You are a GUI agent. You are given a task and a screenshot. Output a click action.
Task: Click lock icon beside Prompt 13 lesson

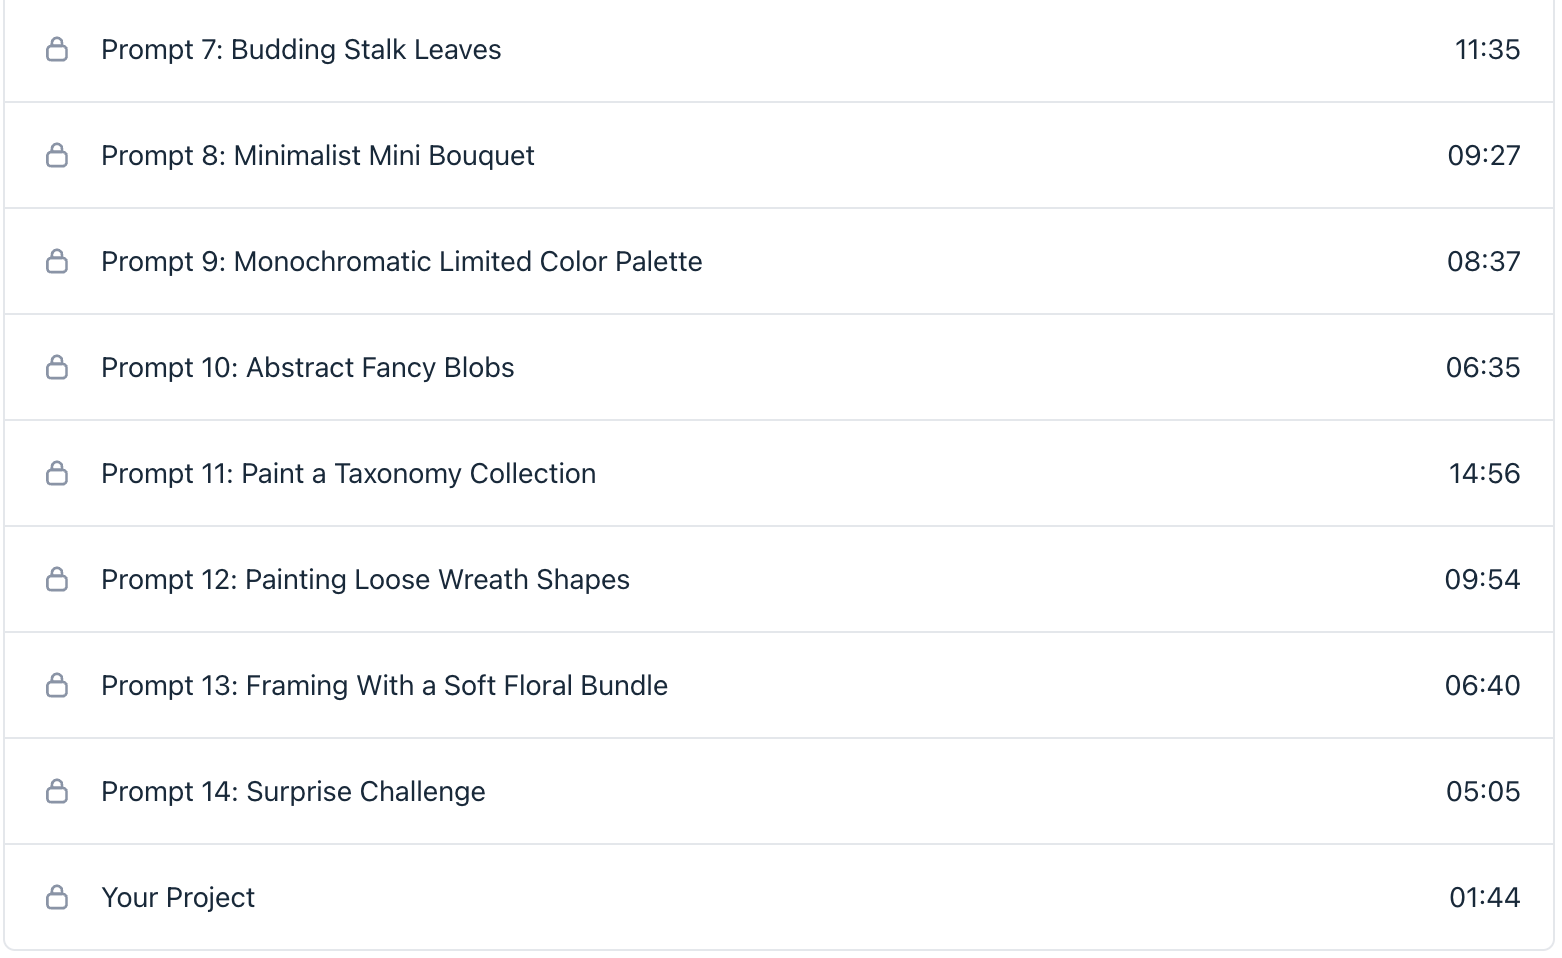pos(57,685)
